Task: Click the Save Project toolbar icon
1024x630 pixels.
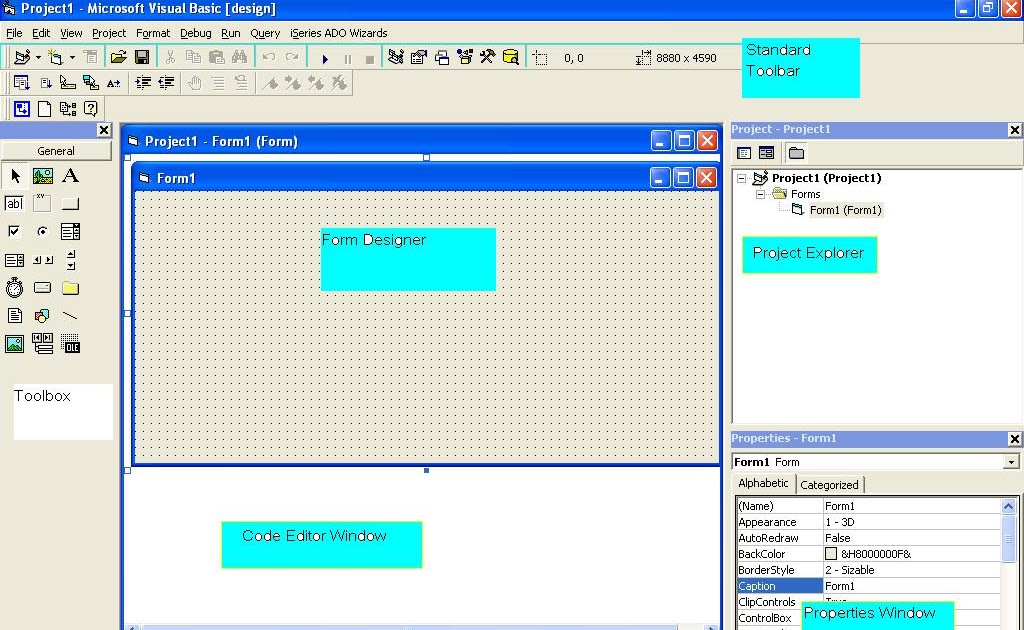Action: [x=143, y=57]
